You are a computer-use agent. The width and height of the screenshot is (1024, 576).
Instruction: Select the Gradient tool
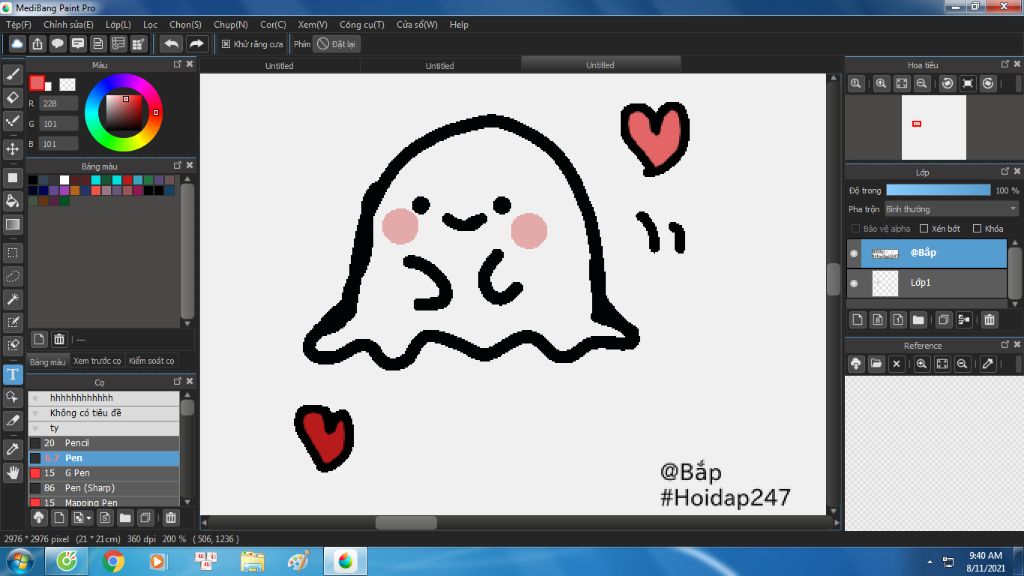(x=12, y=225)
